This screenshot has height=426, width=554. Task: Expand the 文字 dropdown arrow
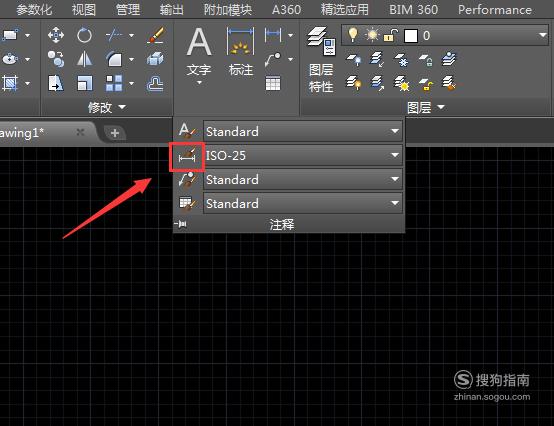(x=199, y=83)
